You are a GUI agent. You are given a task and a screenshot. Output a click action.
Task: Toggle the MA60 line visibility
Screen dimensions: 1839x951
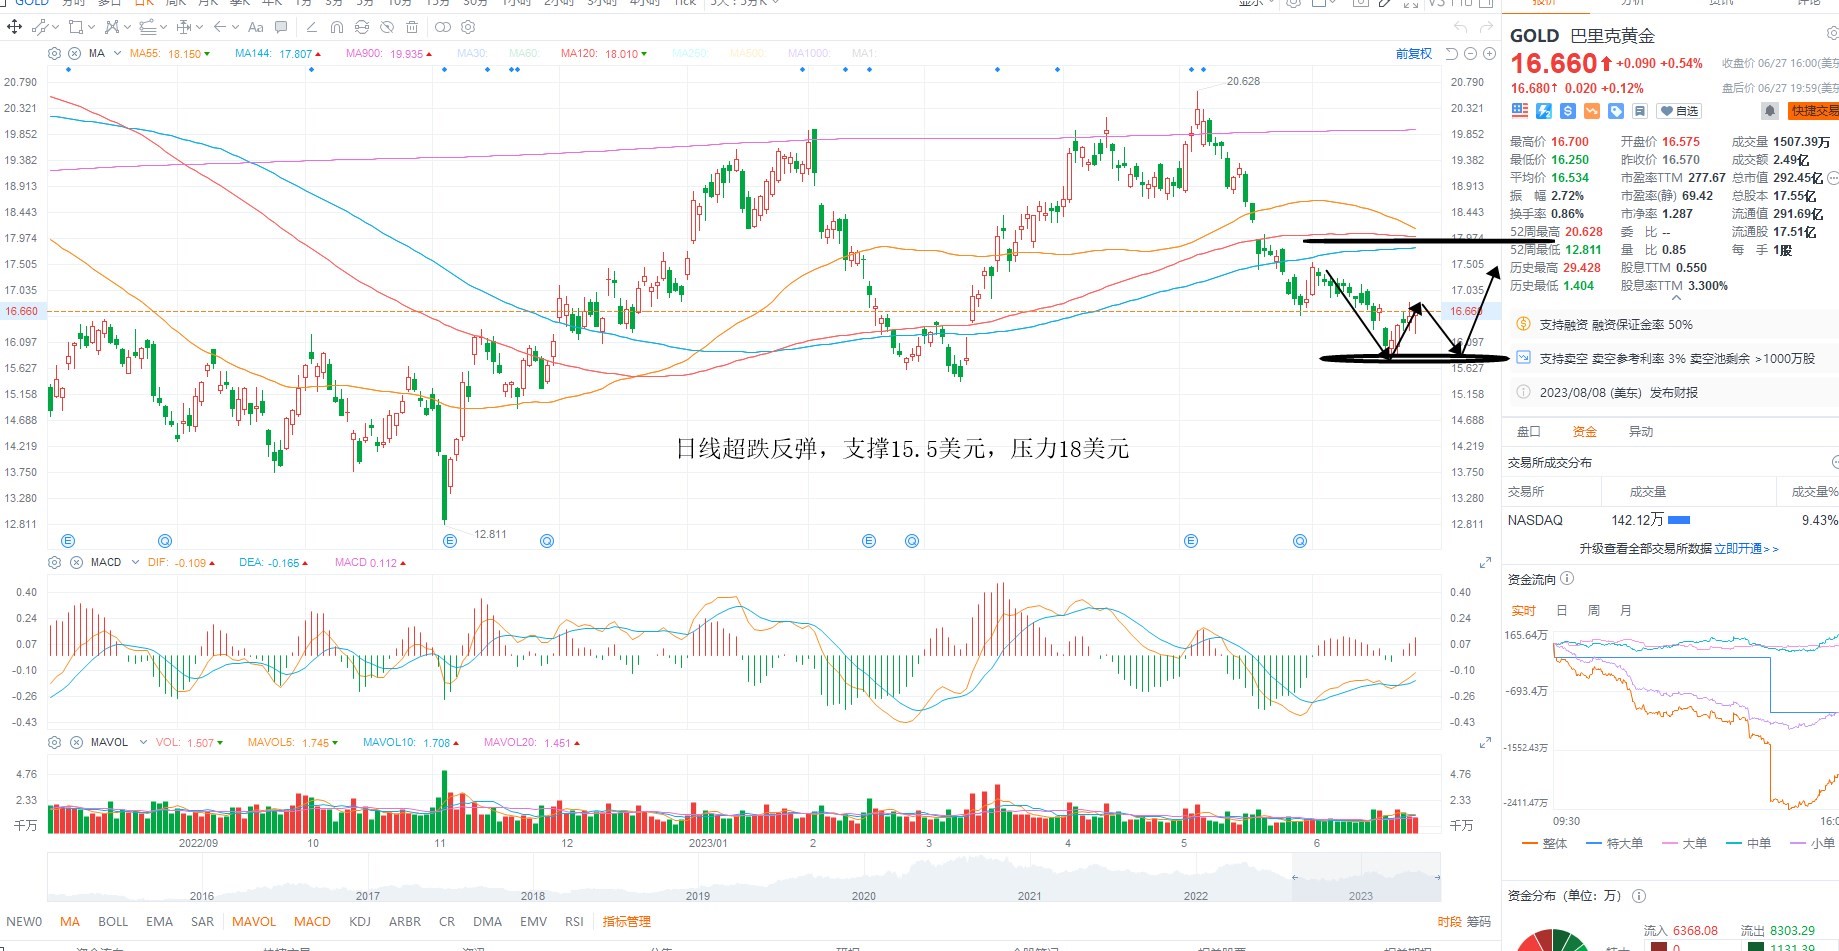pos(523,54)
